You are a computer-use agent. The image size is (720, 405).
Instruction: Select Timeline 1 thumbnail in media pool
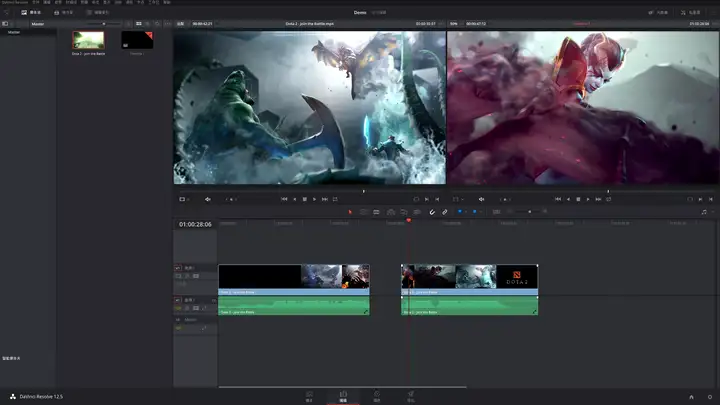pyautogui.click(x=137, y=40)
